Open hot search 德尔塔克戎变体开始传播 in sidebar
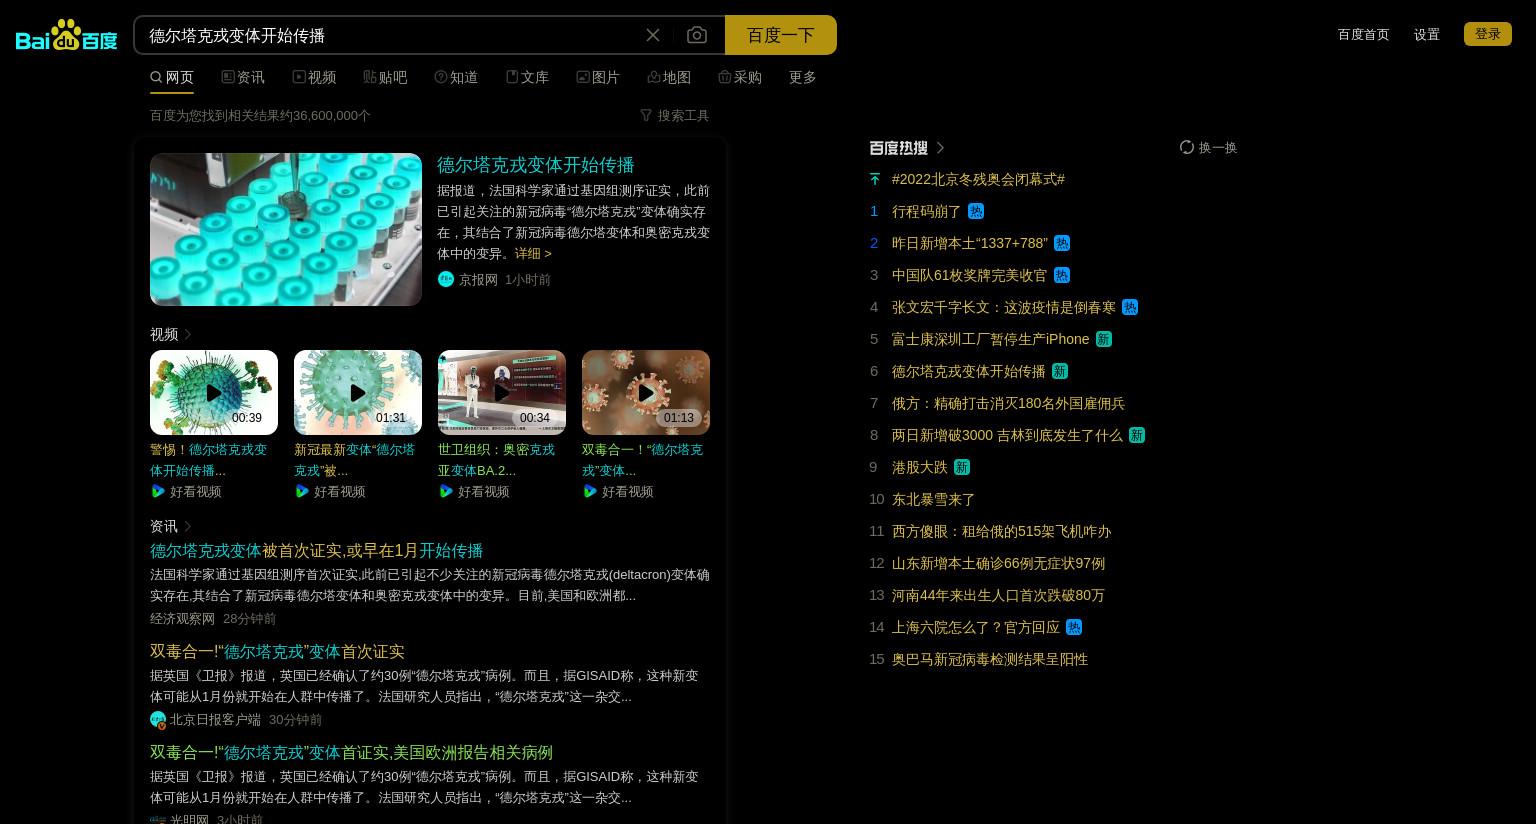The image size is (1536, 824). click(968, 371)
